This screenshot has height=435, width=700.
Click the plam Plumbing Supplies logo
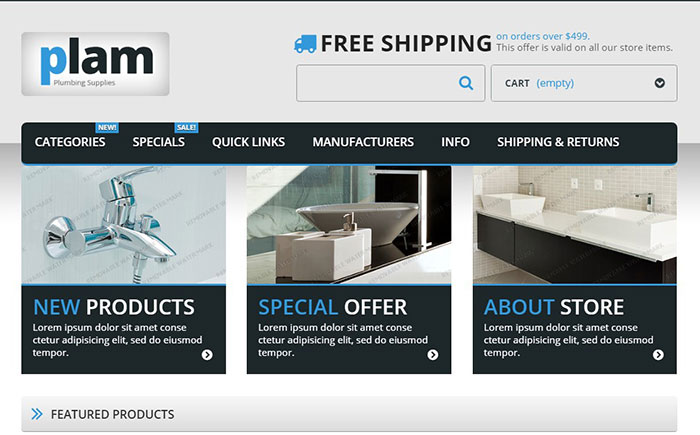point(95,64)
